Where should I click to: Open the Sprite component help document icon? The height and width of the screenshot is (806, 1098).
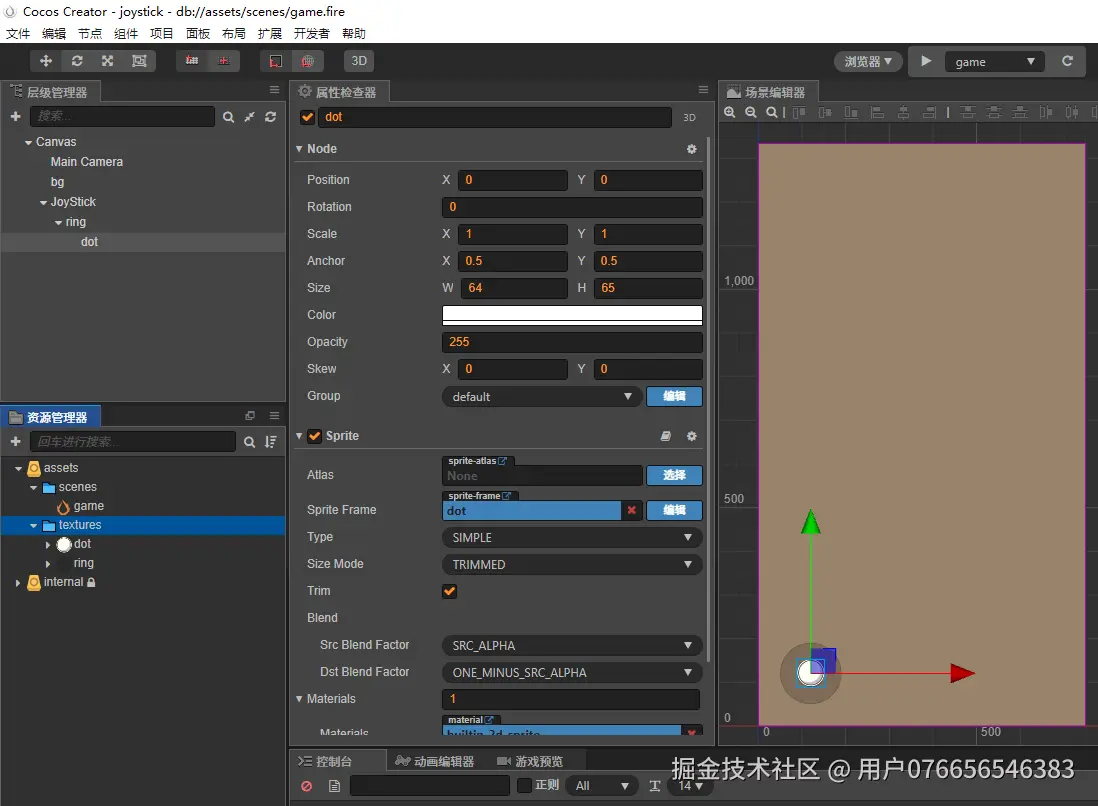pos(666,436)
